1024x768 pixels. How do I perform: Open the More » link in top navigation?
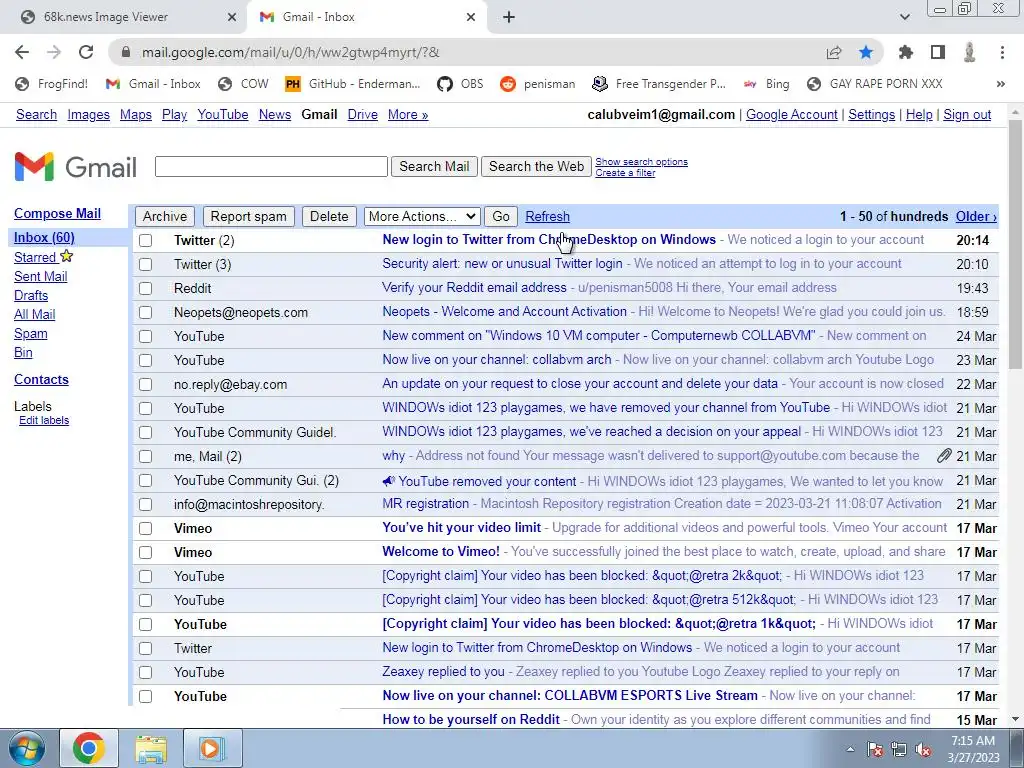[x=408, y=114]
